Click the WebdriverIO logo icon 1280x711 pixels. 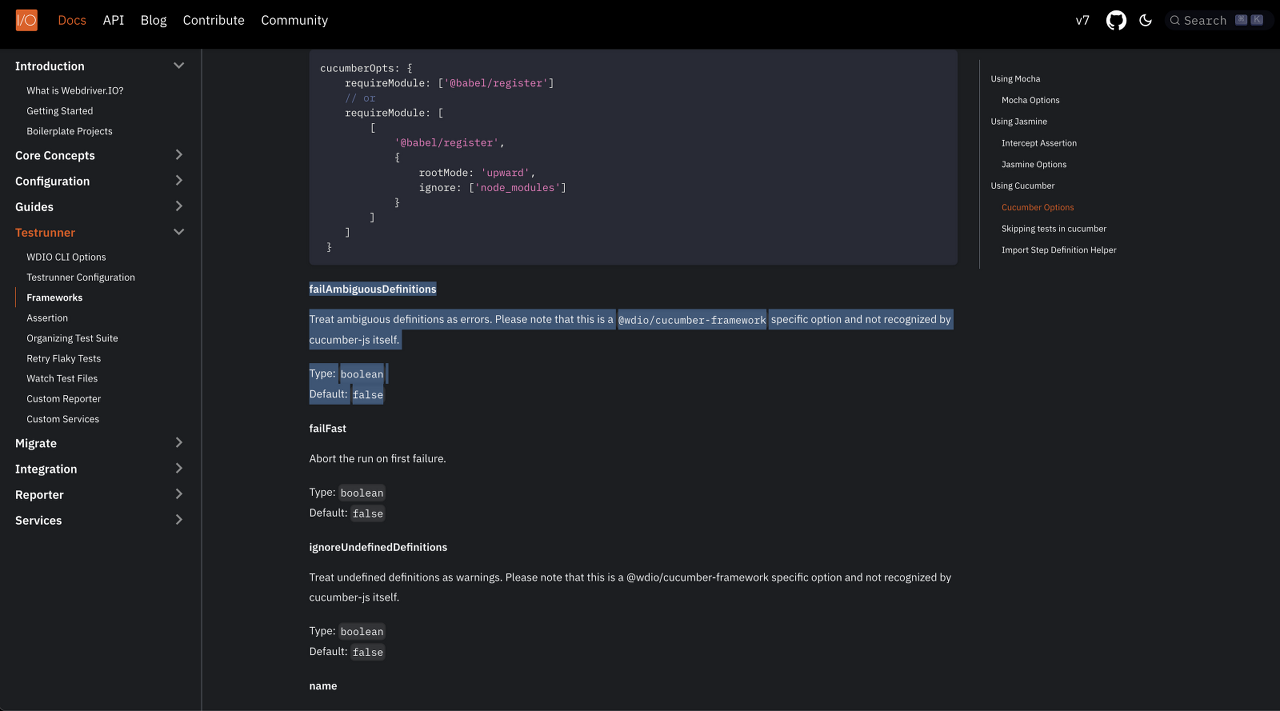pyautogui.click(x=26, y=20)
